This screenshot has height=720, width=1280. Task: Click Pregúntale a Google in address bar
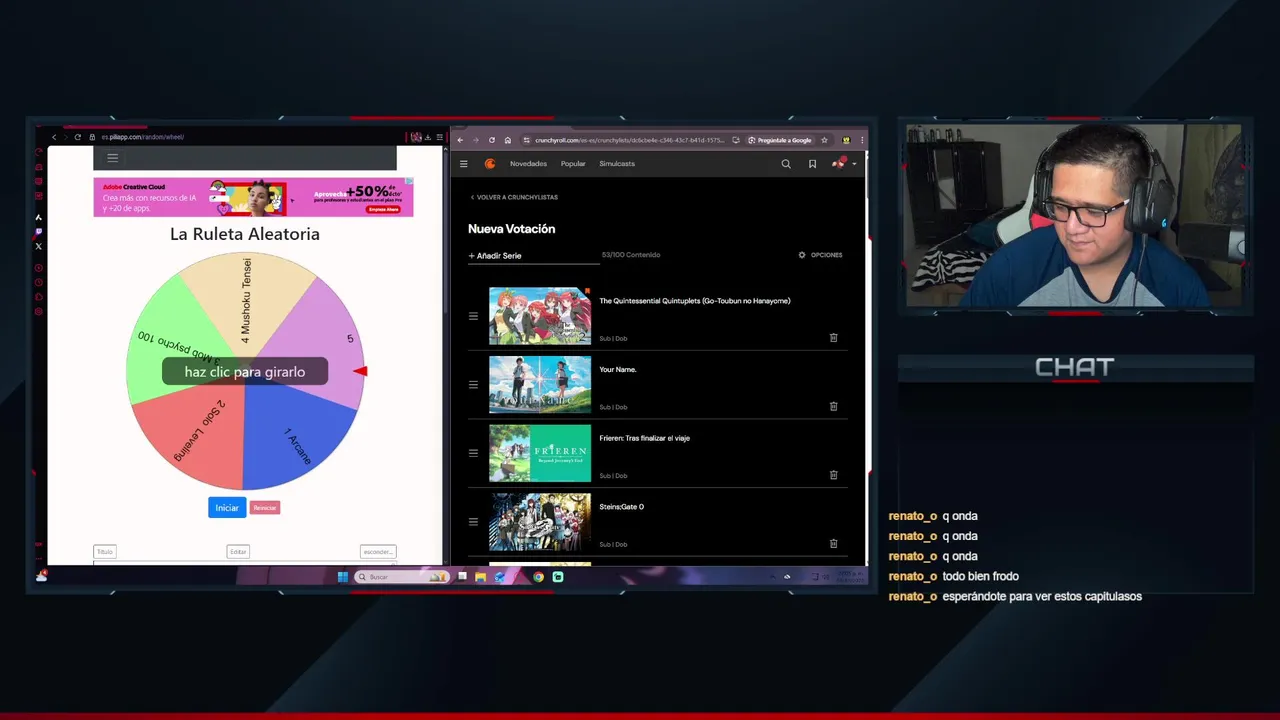click(x=780, y=140)
